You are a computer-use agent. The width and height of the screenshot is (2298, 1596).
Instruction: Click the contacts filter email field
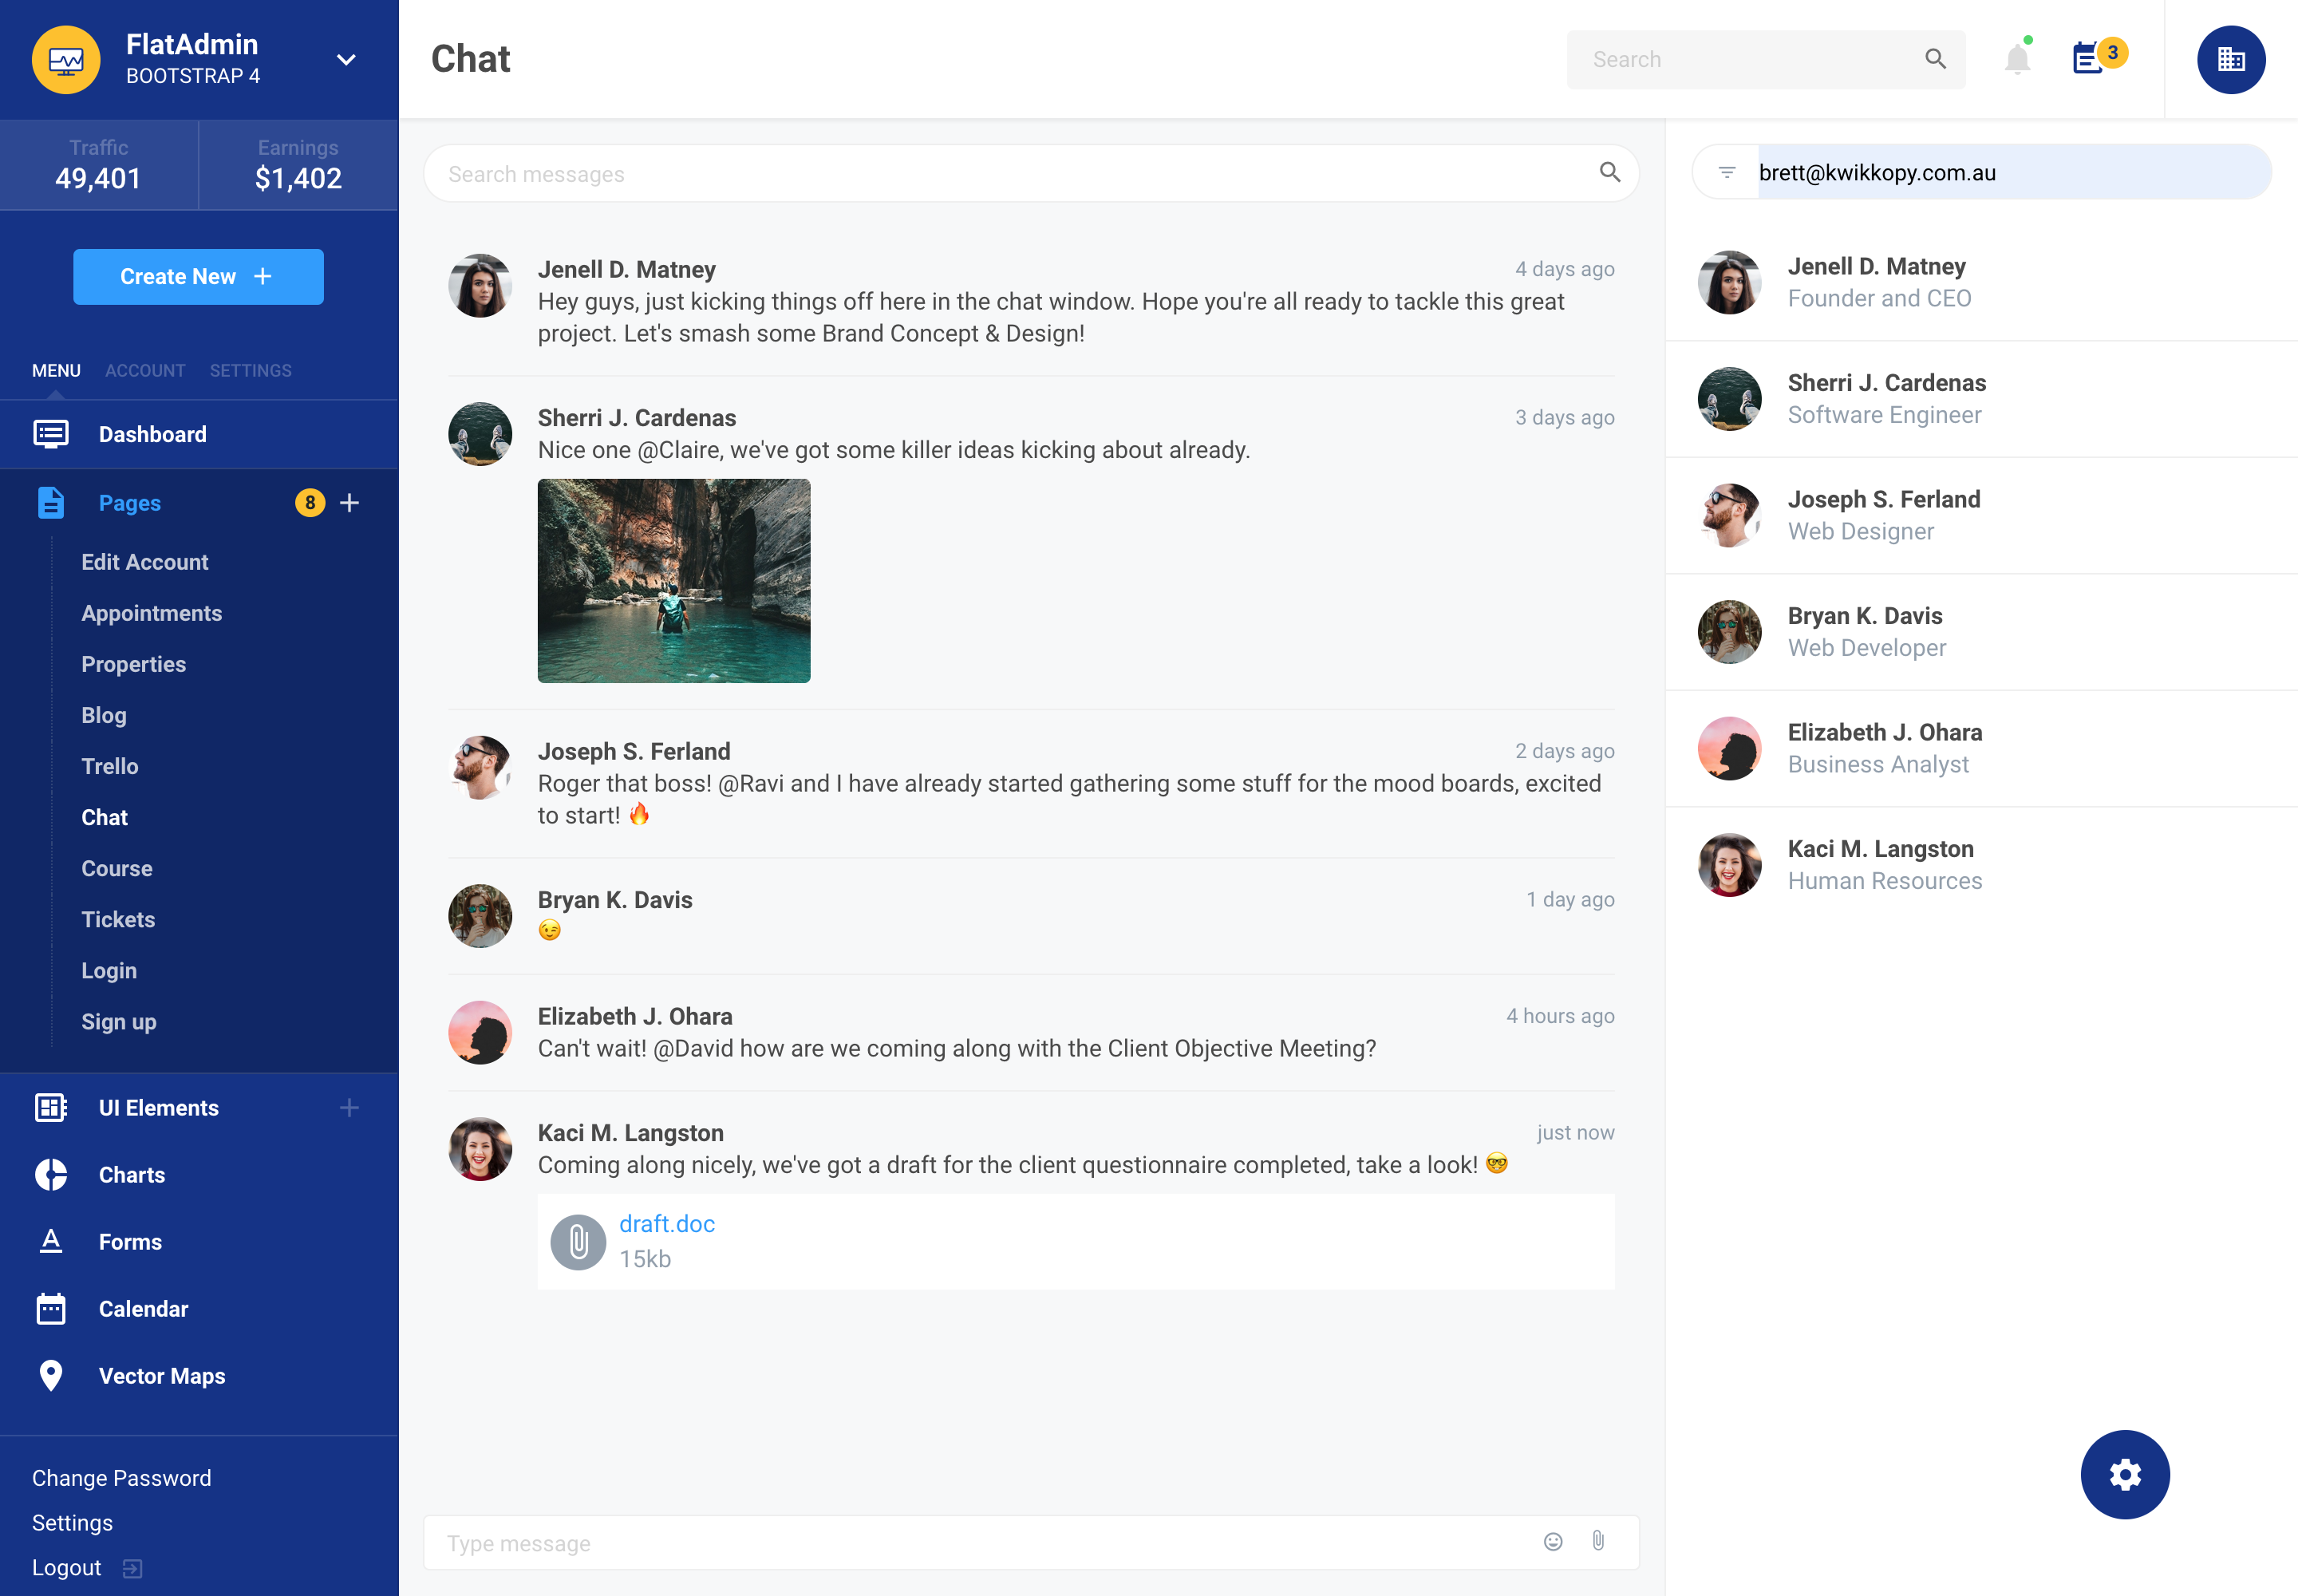(x=2014, y=172)
